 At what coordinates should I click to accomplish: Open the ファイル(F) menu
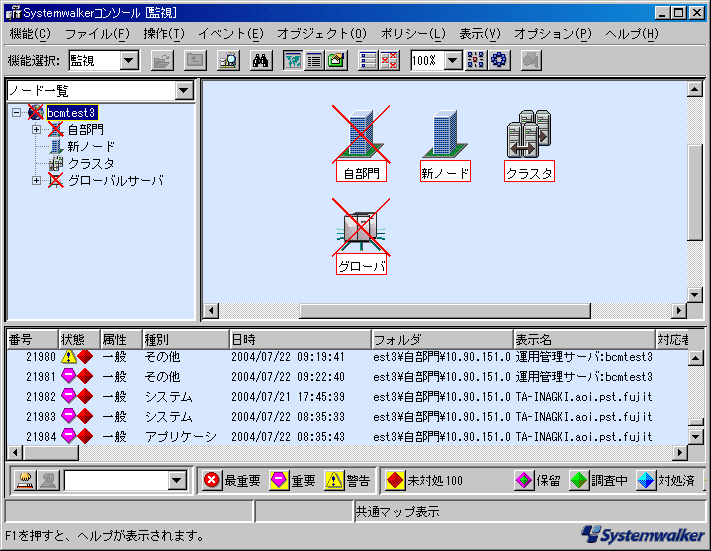(x=97, y=34)
